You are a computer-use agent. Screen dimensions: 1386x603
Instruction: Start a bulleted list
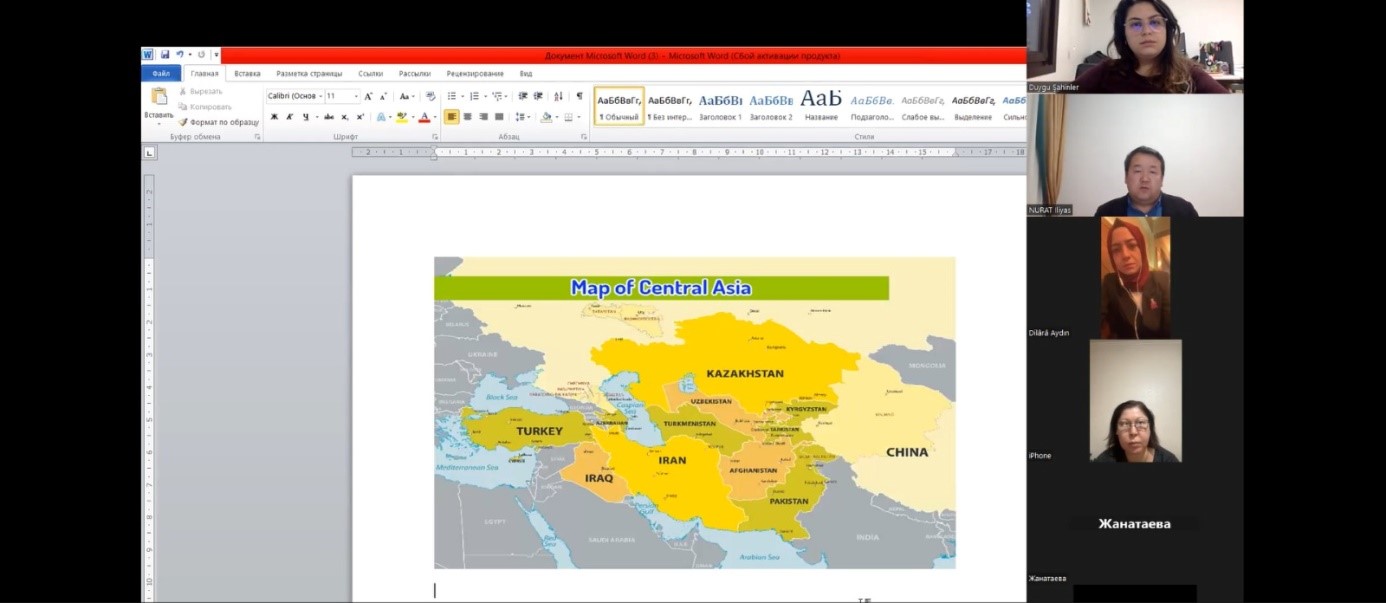pos(452,96)
